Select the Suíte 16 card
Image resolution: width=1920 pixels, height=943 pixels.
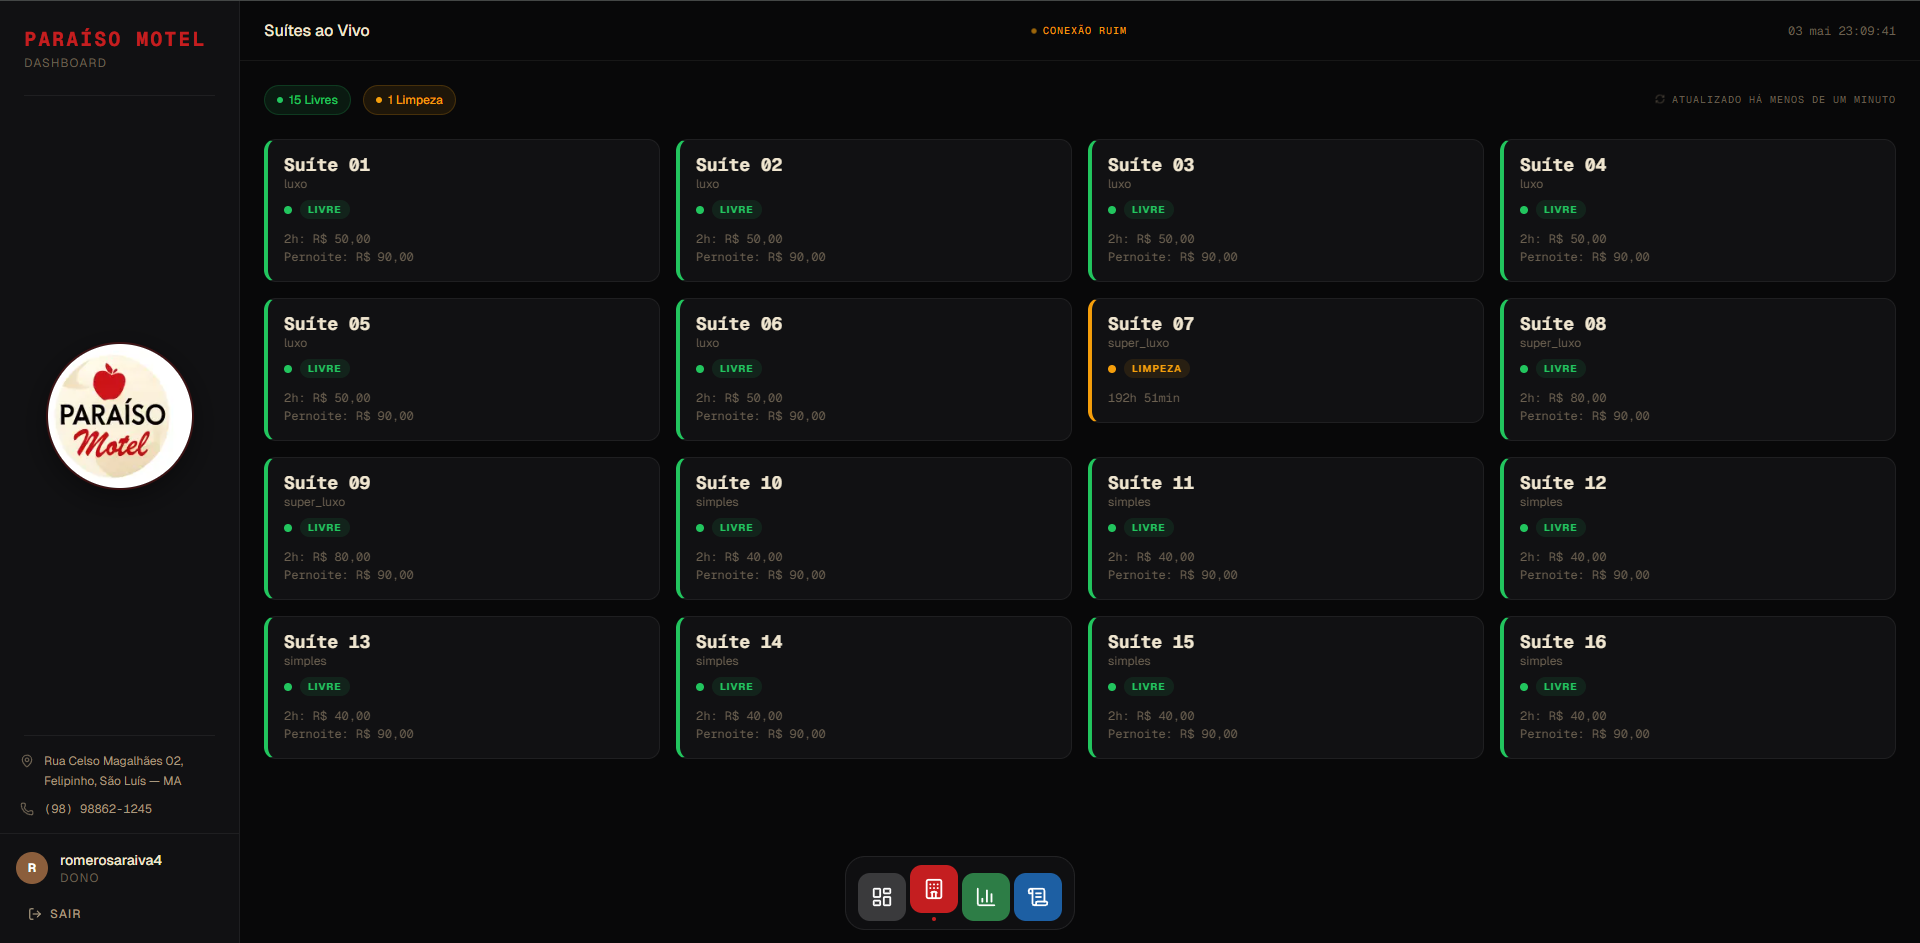tap(1698, 687)
